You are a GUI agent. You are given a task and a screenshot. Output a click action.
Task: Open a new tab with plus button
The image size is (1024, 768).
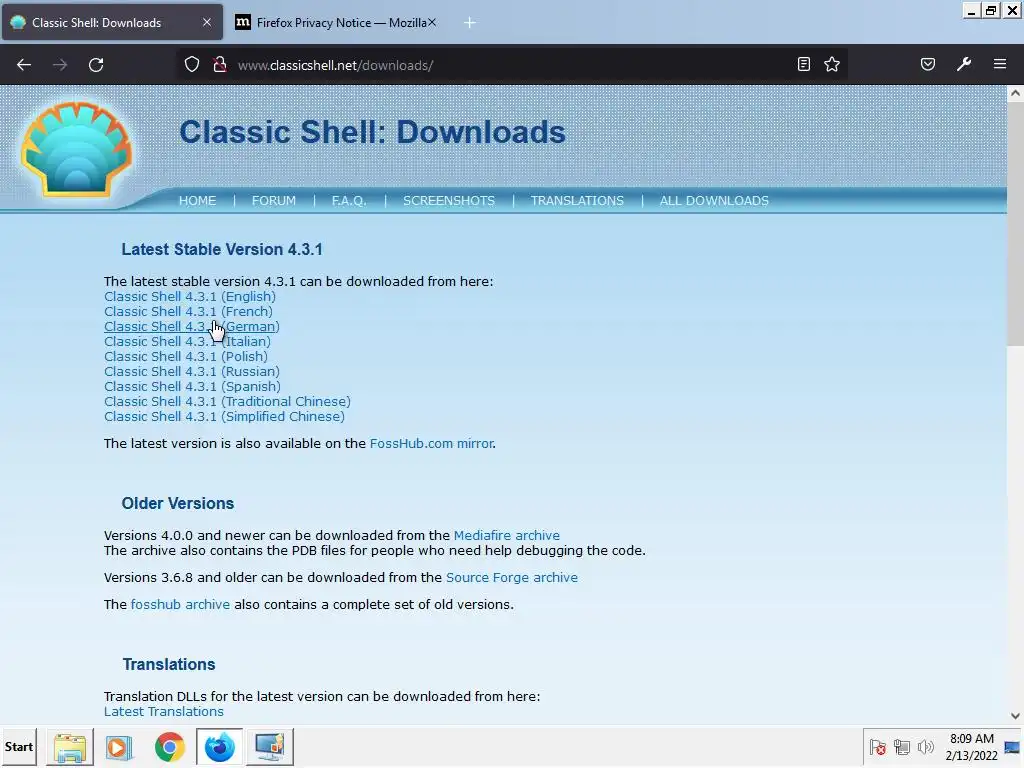(470, 23)
